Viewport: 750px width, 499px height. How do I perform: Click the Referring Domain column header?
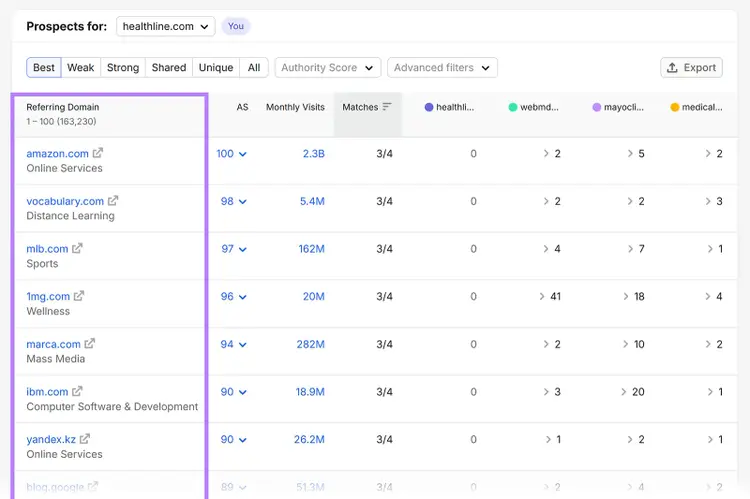pyautogui.click(x=63, y=107)
